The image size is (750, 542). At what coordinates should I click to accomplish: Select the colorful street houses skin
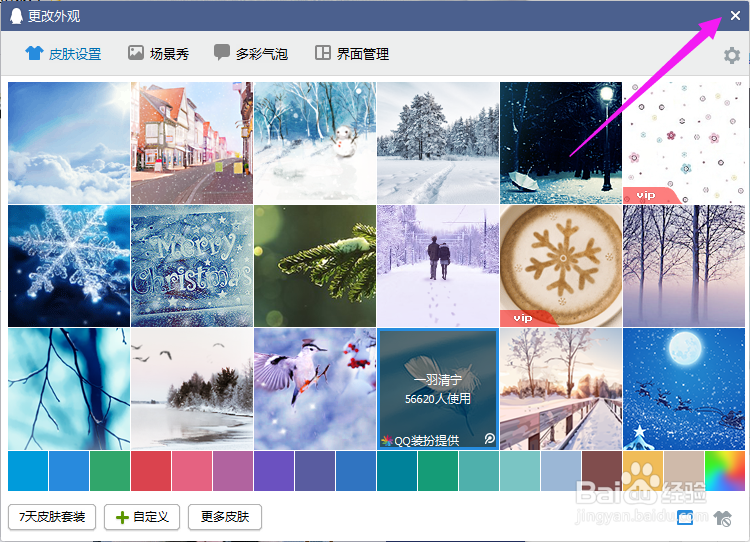pyautogui.click(x=192, y=143)
